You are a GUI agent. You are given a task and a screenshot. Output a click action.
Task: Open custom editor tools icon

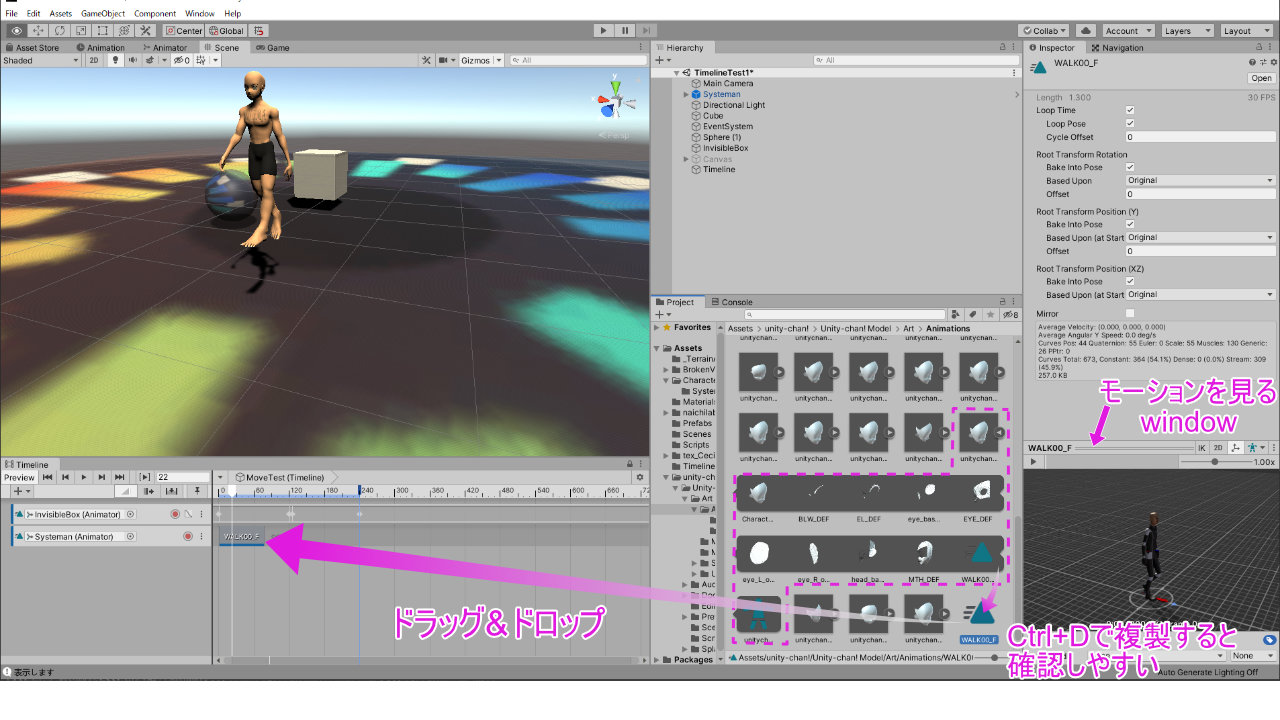146,31
